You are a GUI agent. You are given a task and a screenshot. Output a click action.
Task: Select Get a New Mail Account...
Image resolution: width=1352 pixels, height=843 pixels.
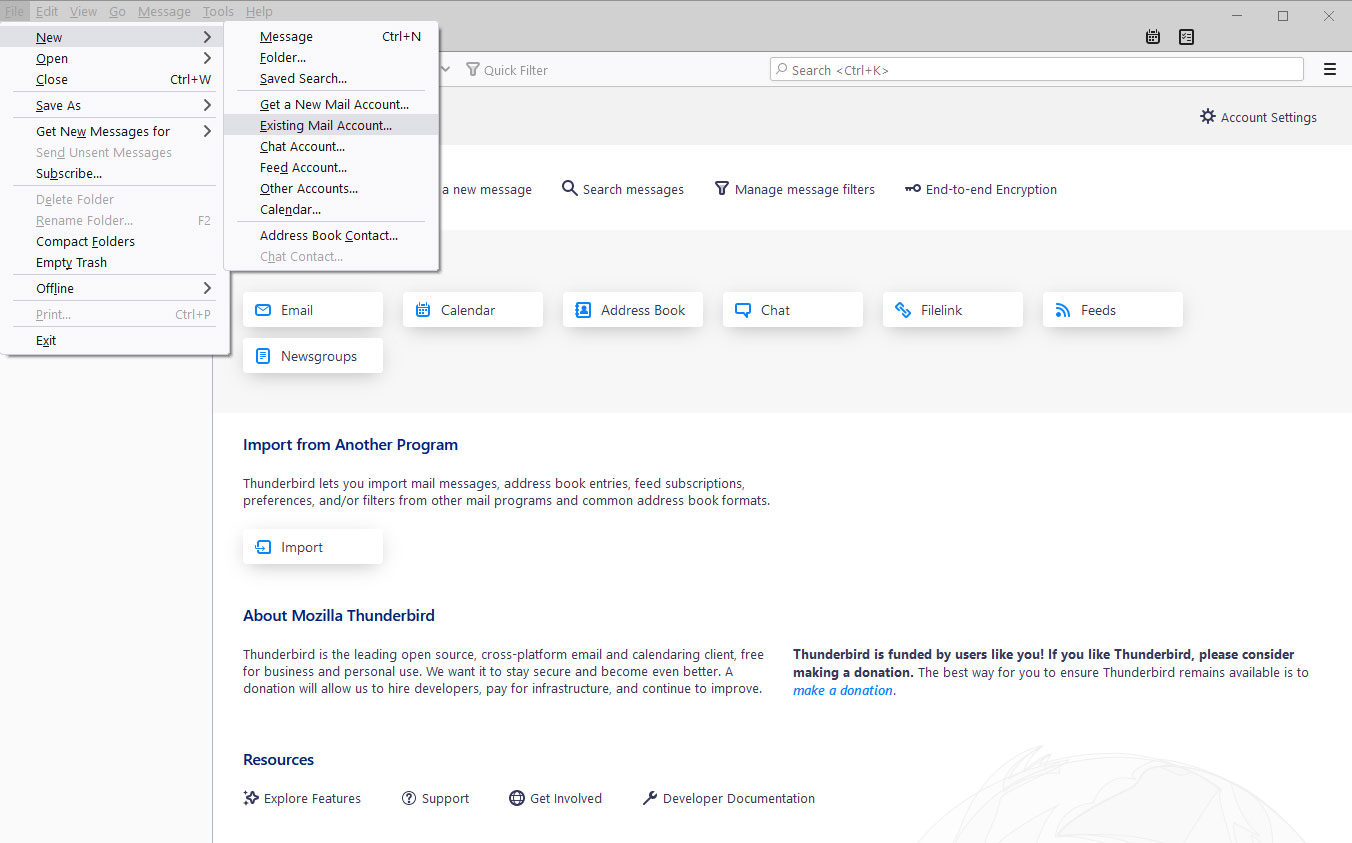pyautogui.click(x=331, y=104)
